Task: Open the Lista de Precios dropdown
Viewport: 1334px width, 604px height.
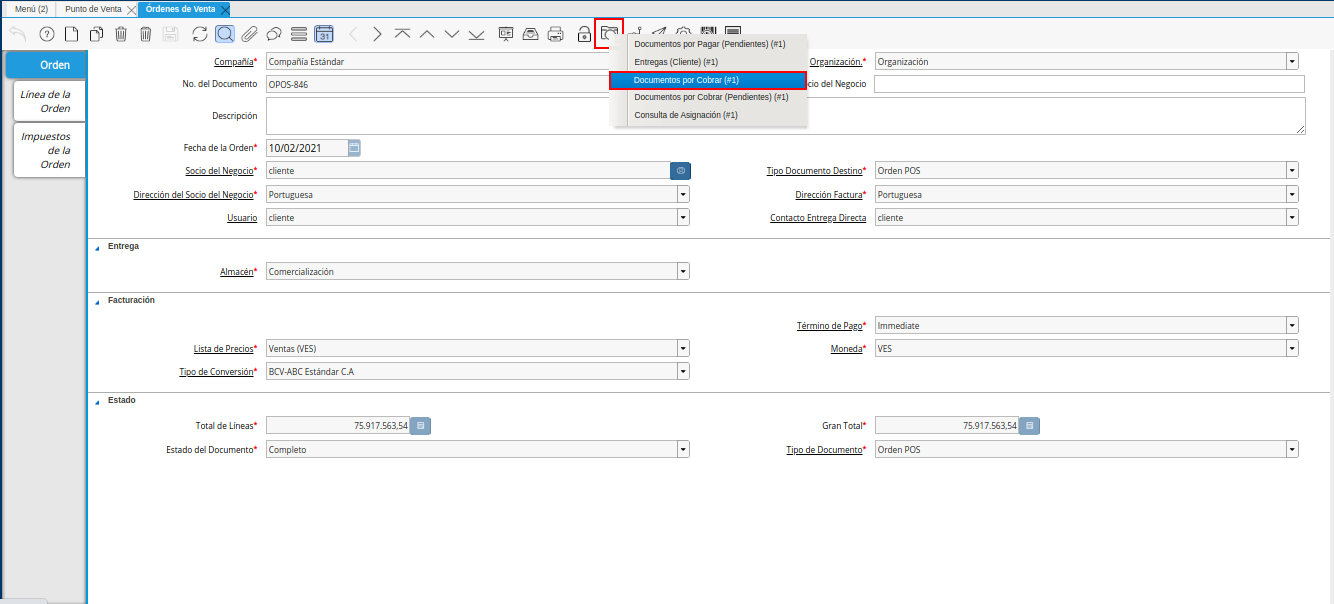Action: 683,349
